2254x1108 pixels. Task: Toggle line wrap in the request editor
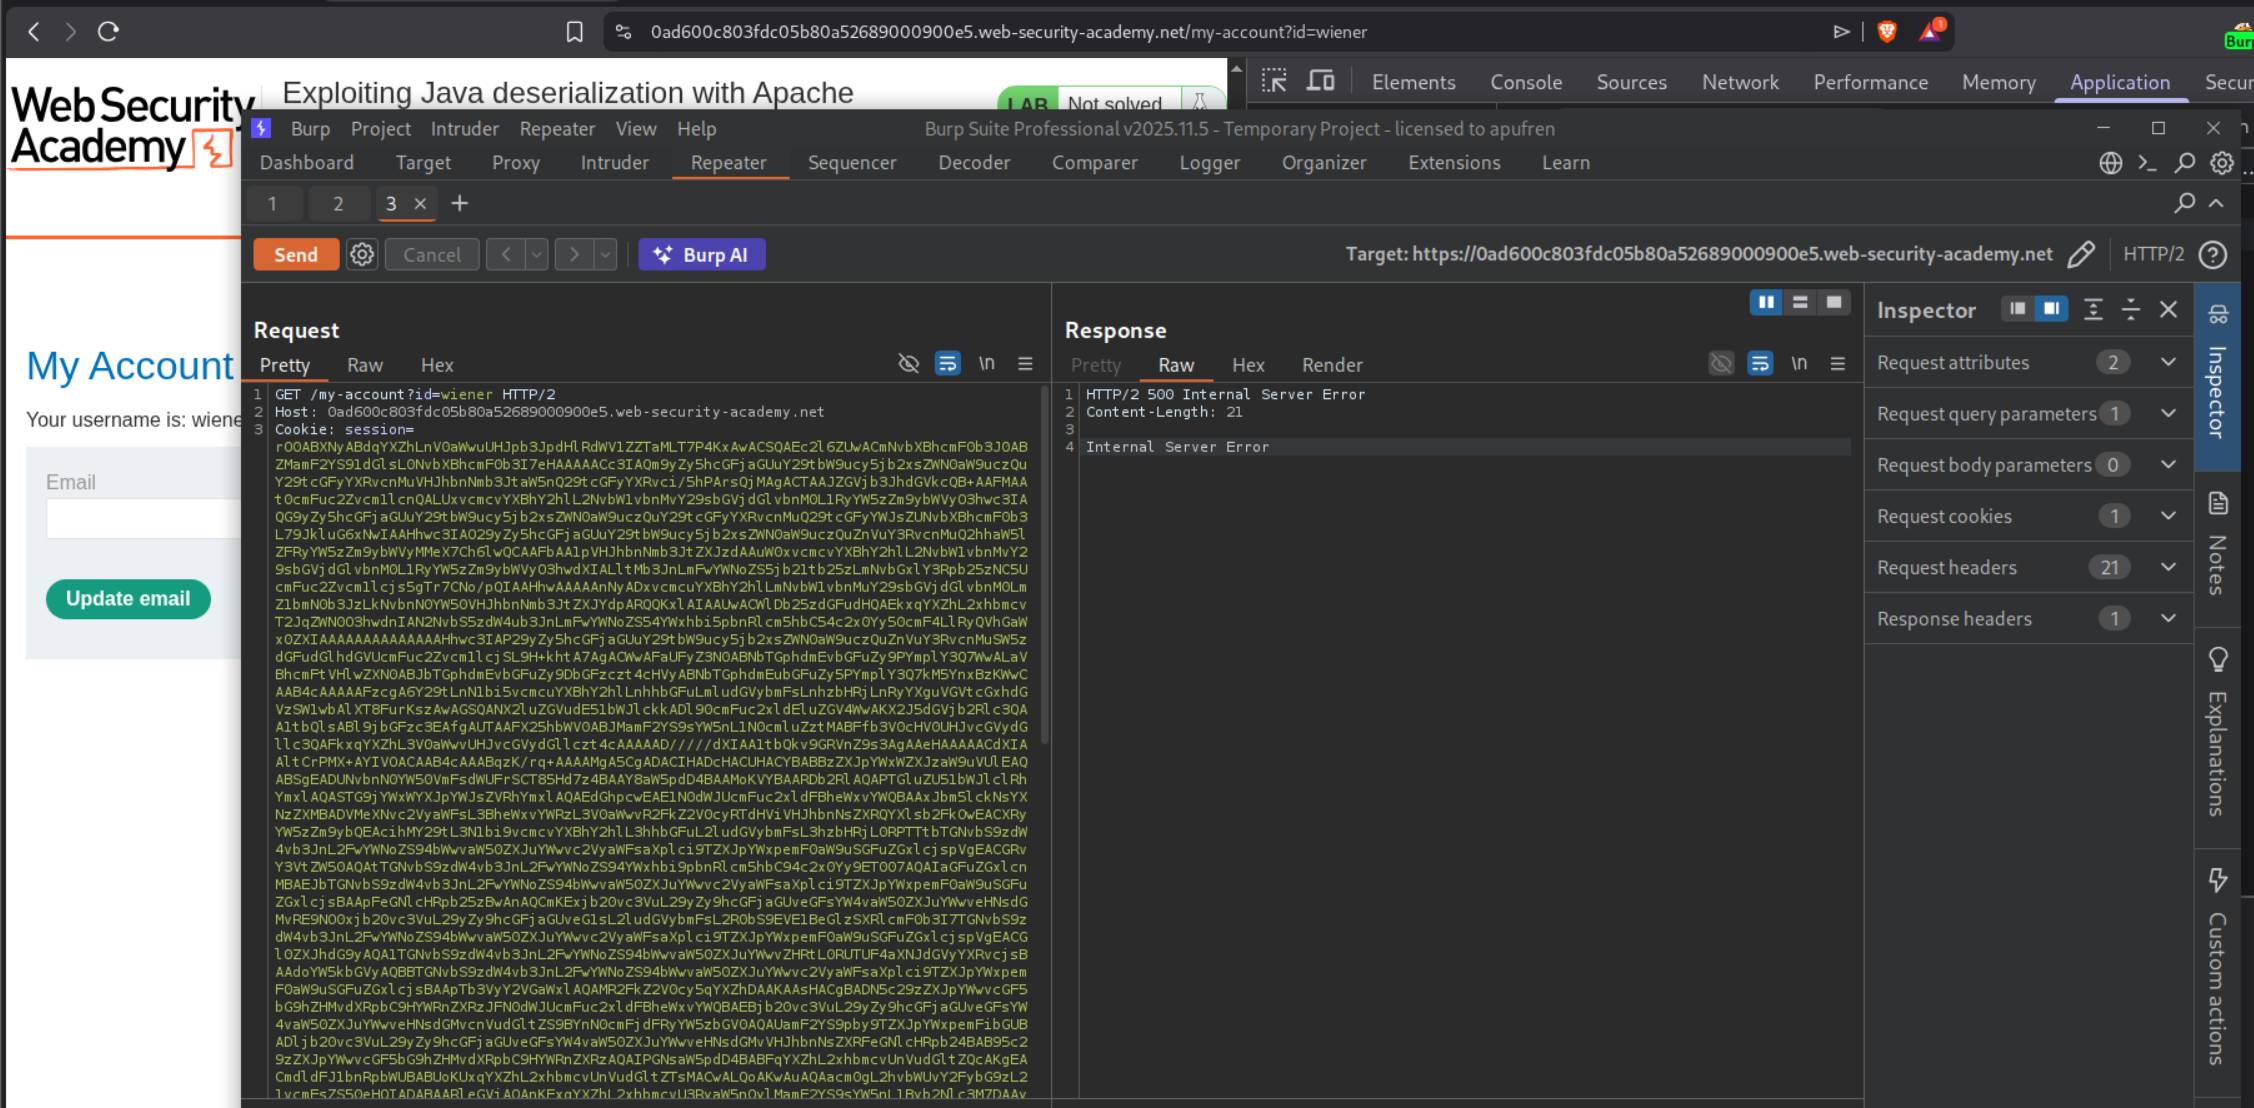pos(947,364)
